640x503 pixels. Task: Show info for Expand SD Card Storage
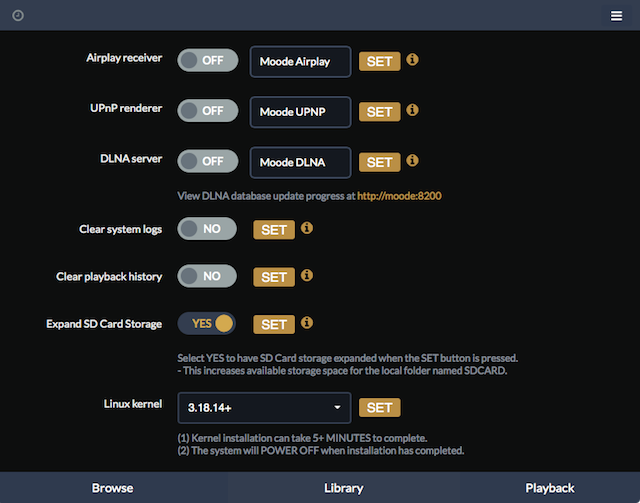pyautogui.click(x=307, y=323)
